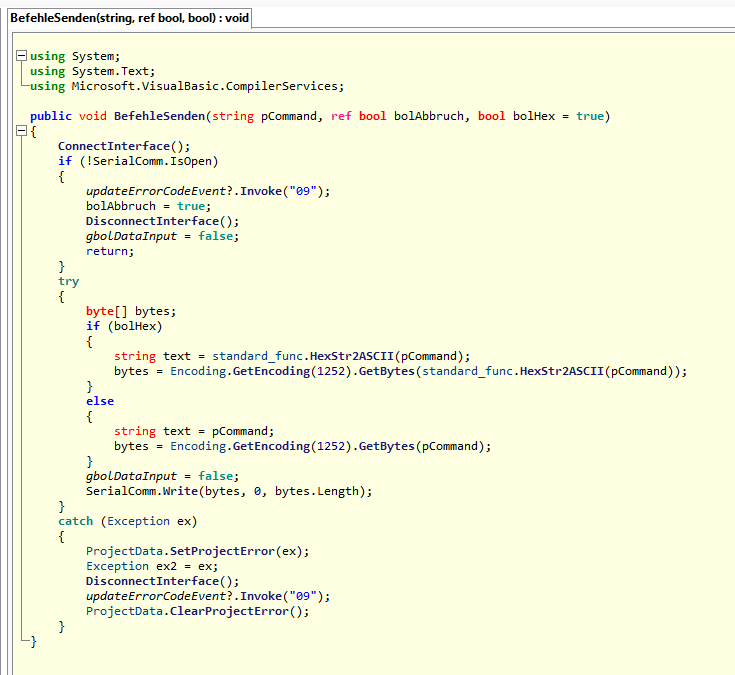The height and width of the screenshot is (675, 735).
Task: Click 'Exception ex2 = ex;' line
Action: click(152, 566)
